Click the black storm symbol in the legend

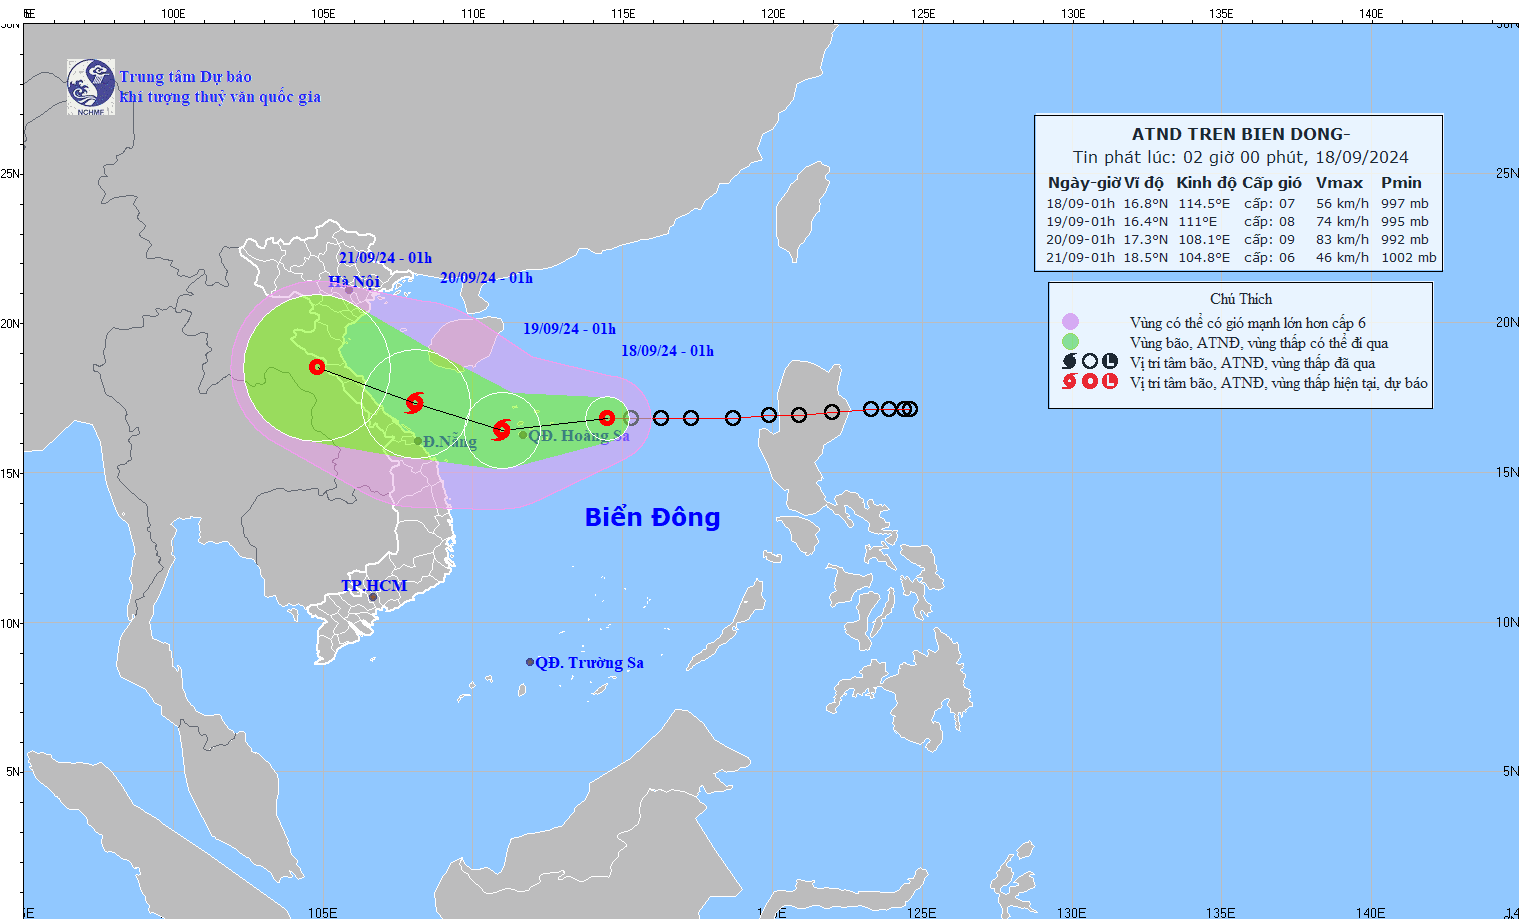pyautogui.click(x=1069, y=362)
